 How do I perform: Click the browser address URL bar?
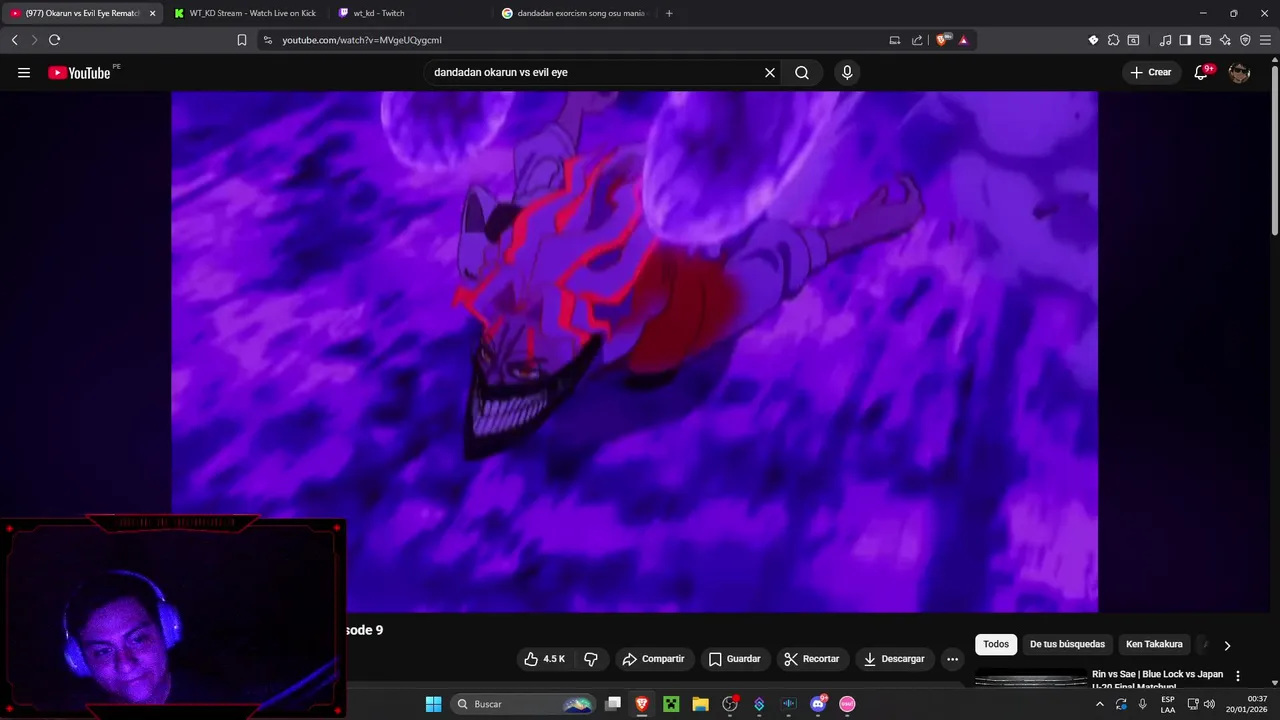[580, 40]
